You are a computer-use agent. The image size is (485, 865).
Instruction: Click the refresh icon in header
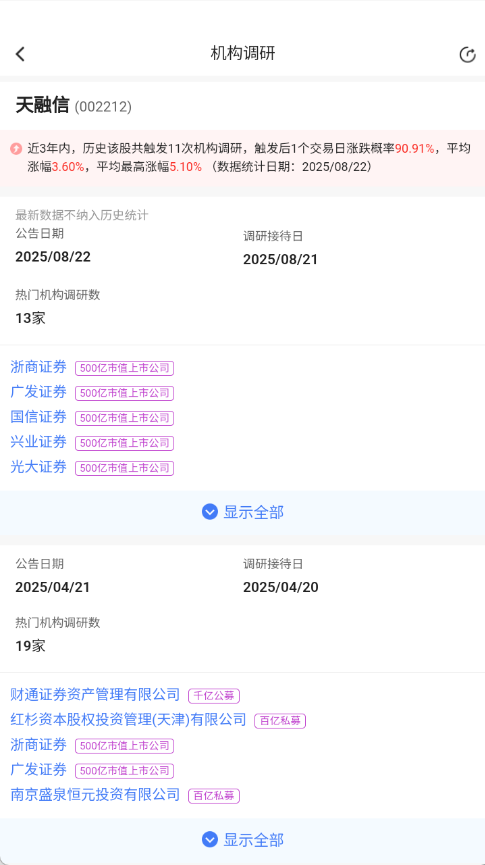coord(467,55)
